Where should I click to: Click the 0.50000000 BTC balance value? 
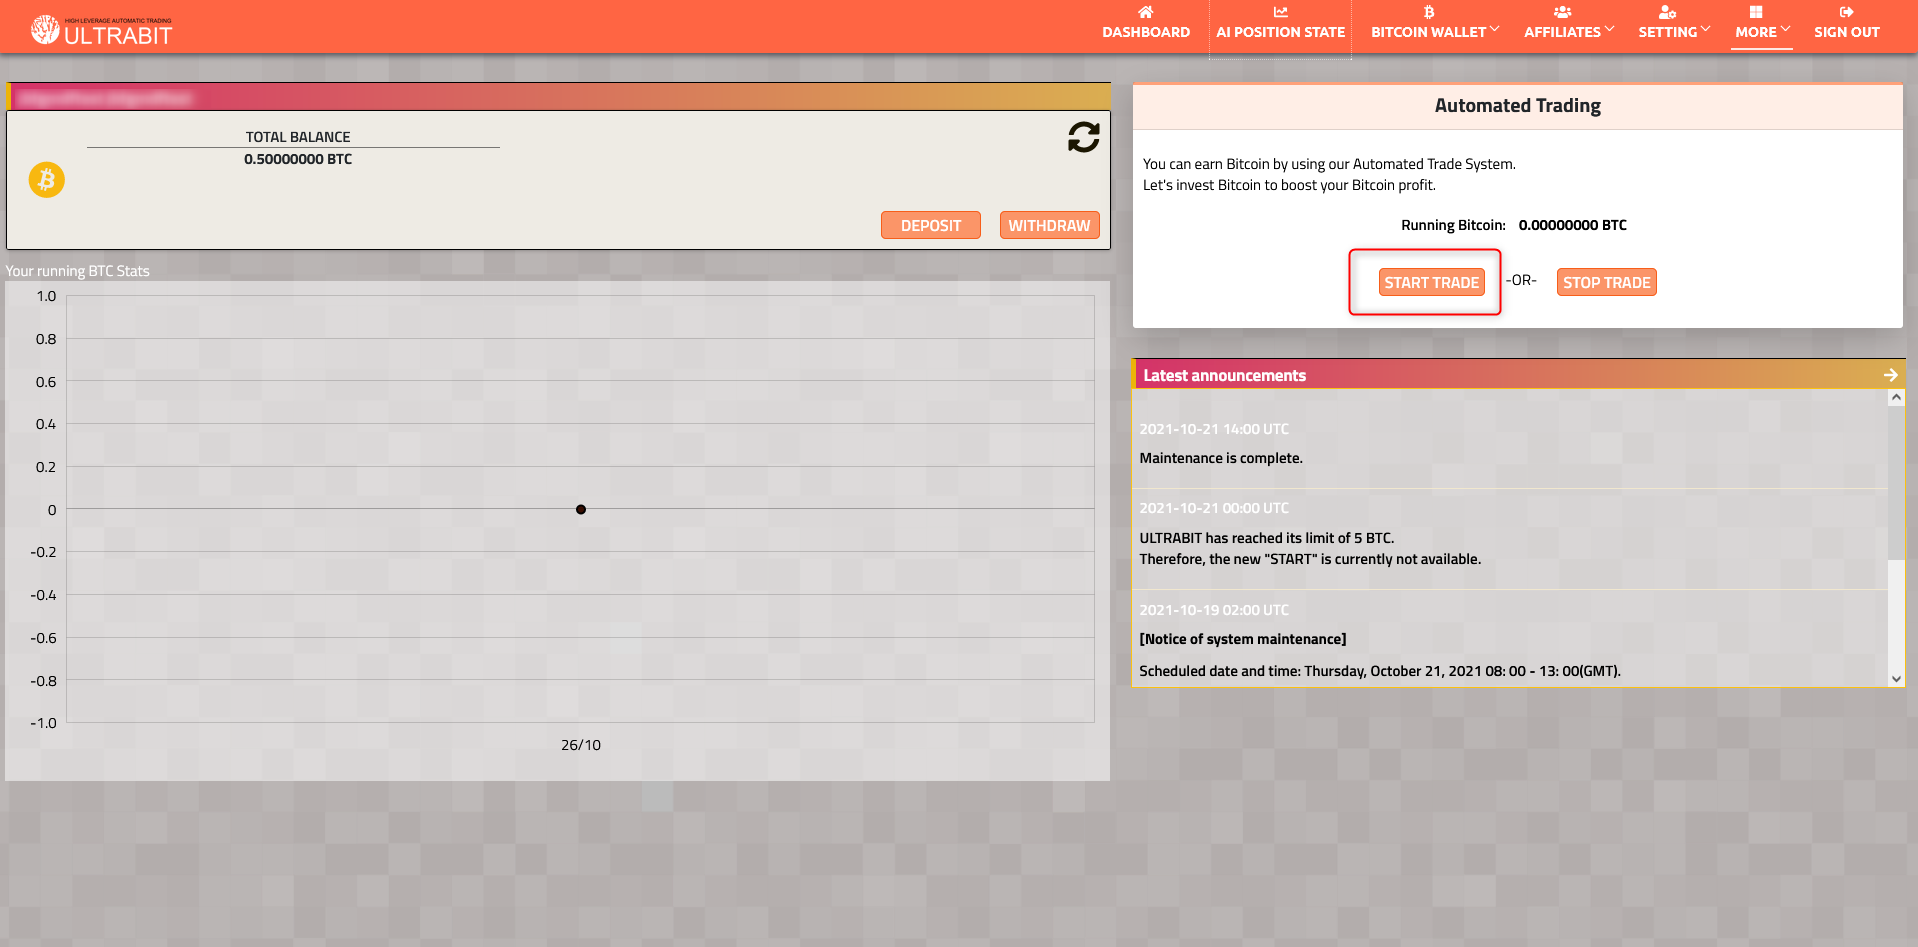[298, 159]
